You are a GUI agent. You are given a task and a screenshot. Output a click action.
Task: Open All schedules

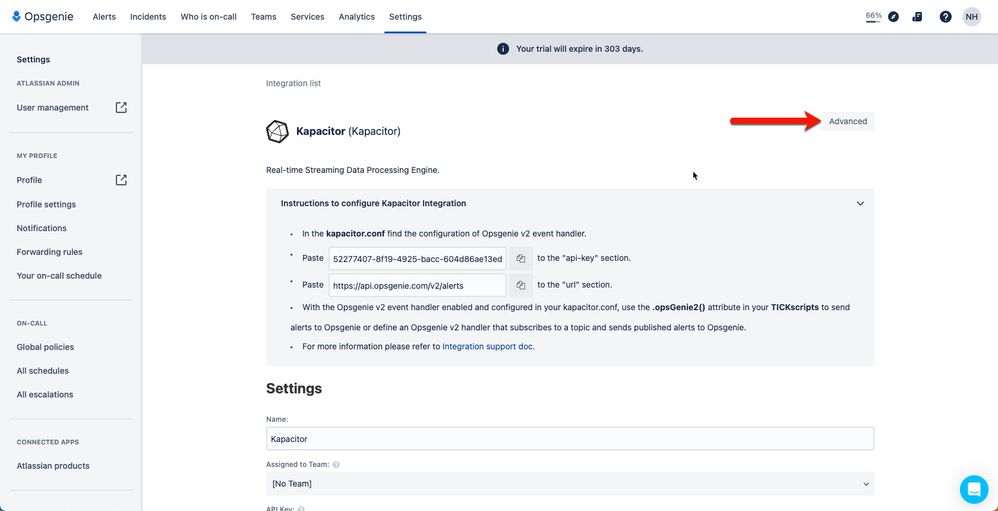pyautogui.click(x=43, y=370)
